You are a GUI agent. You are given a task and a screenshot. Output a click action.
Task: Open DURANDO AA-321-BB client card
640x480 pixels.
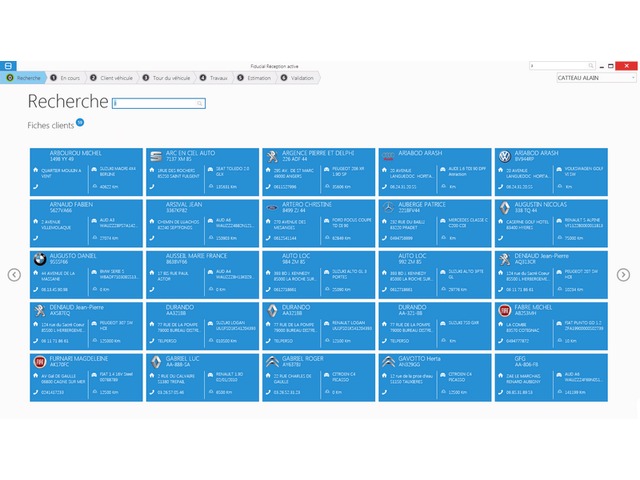click(435, 326)
